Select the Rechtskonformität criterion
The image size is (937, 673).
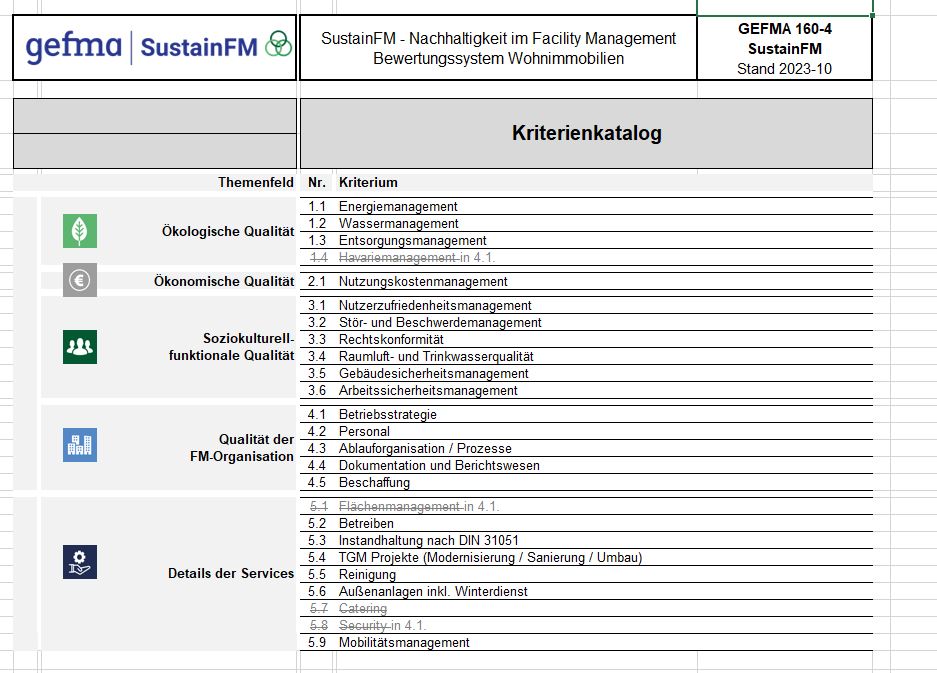391,339
